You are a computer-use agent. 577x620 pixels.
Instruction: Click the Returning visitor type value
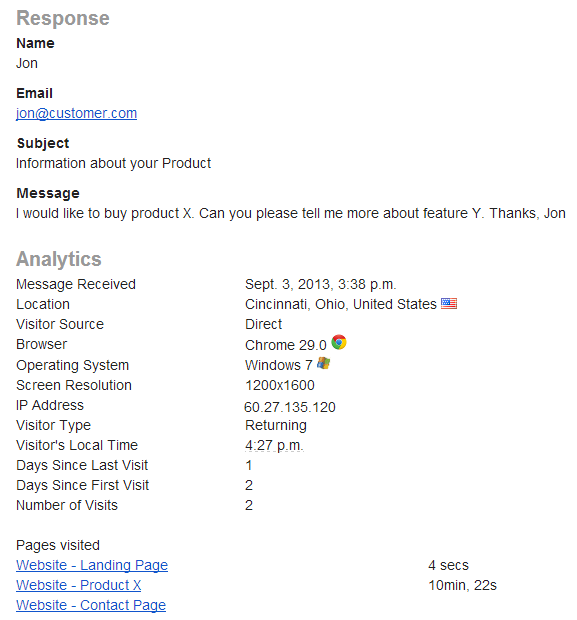(x=276, y=425)
